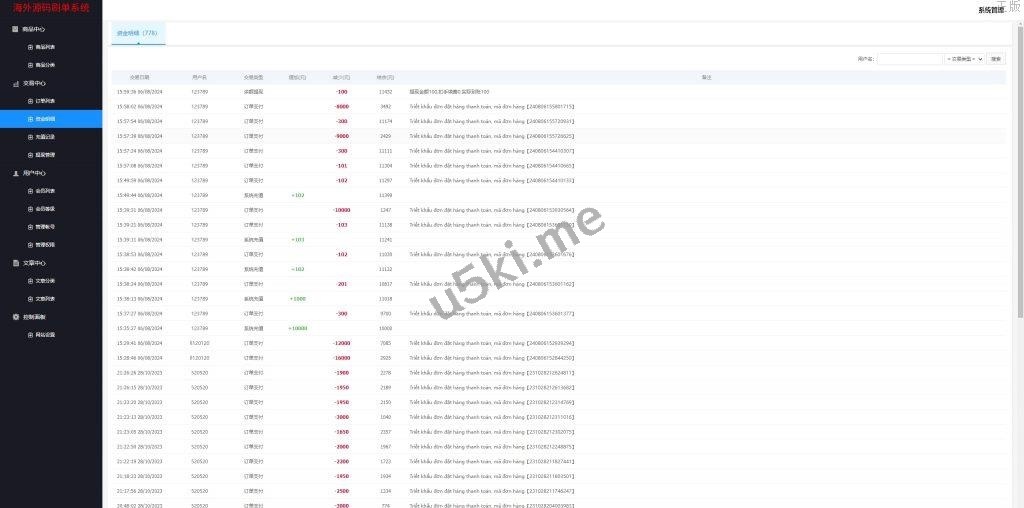Viewport: 1024px width, 508px height.
Task: Click the 交易日期 column header
Action: [x=140, y=77]
